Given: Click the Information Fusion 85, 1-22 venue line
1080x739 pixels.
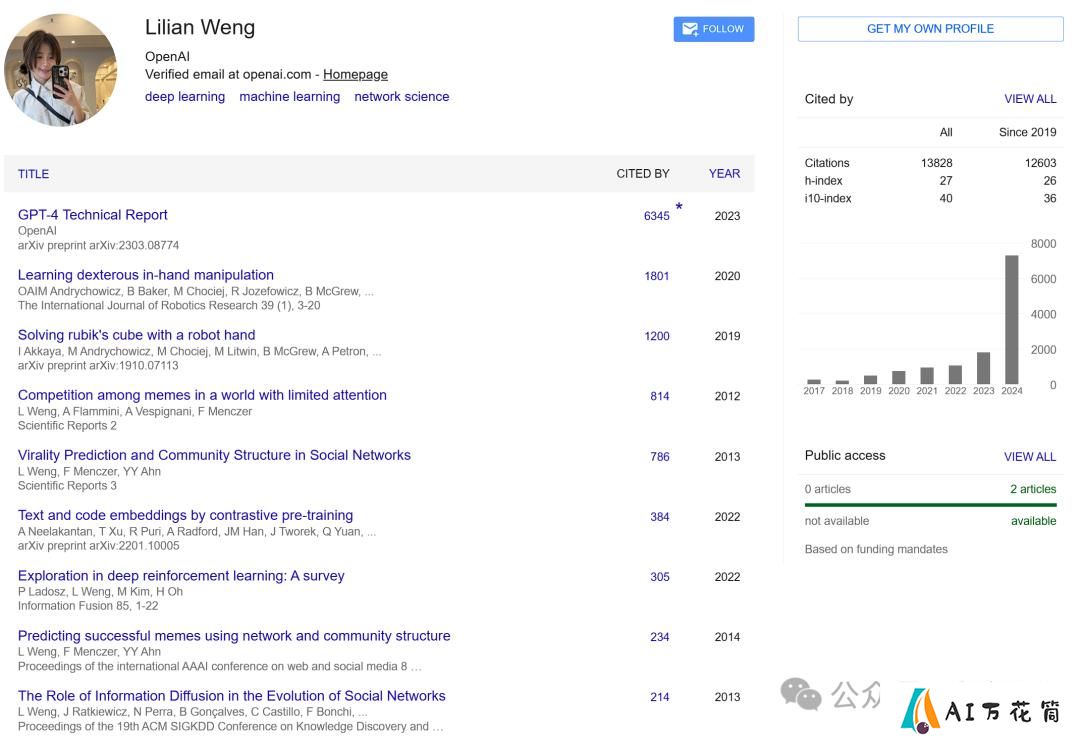Looking at the screenshot, I should (87, 606).
